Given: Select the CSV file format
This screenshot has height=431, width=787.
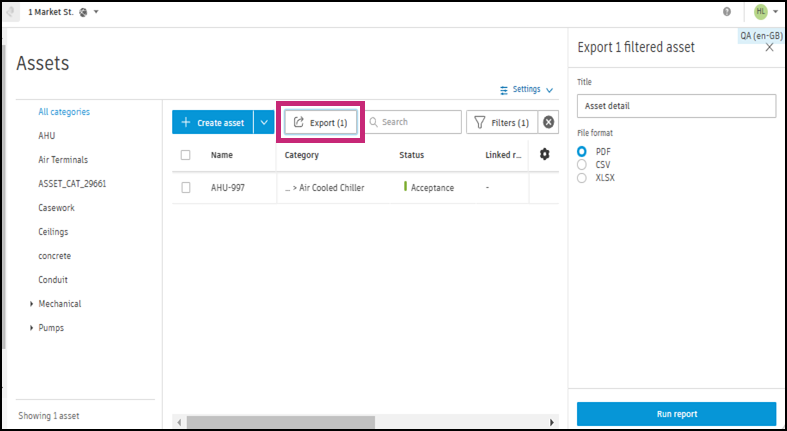Looking at the screenshot, I should (582, 165).
